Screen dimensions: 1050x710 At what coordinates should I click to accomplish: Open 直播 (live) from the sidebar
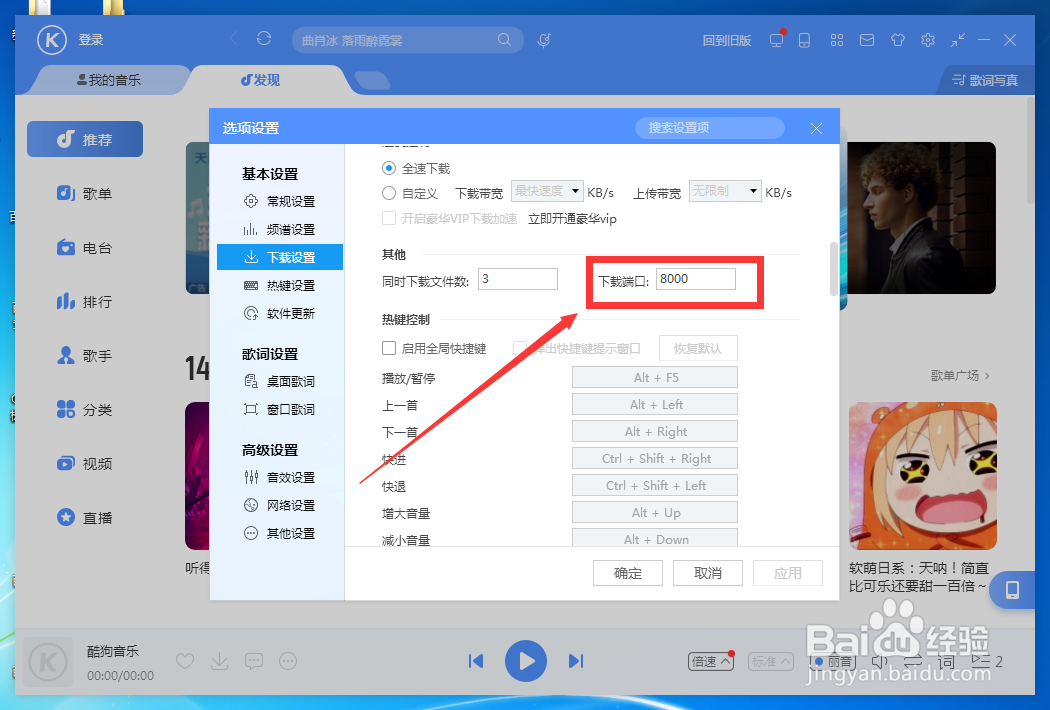[x=85, y=517]
